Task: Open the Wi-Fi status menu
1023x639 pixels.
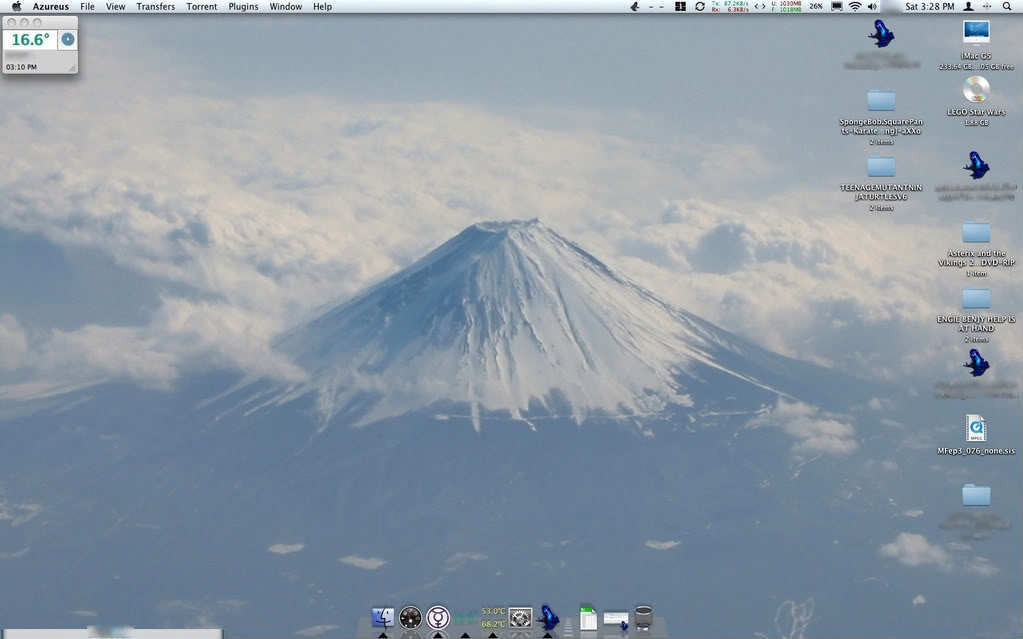Action: (855, 7)
